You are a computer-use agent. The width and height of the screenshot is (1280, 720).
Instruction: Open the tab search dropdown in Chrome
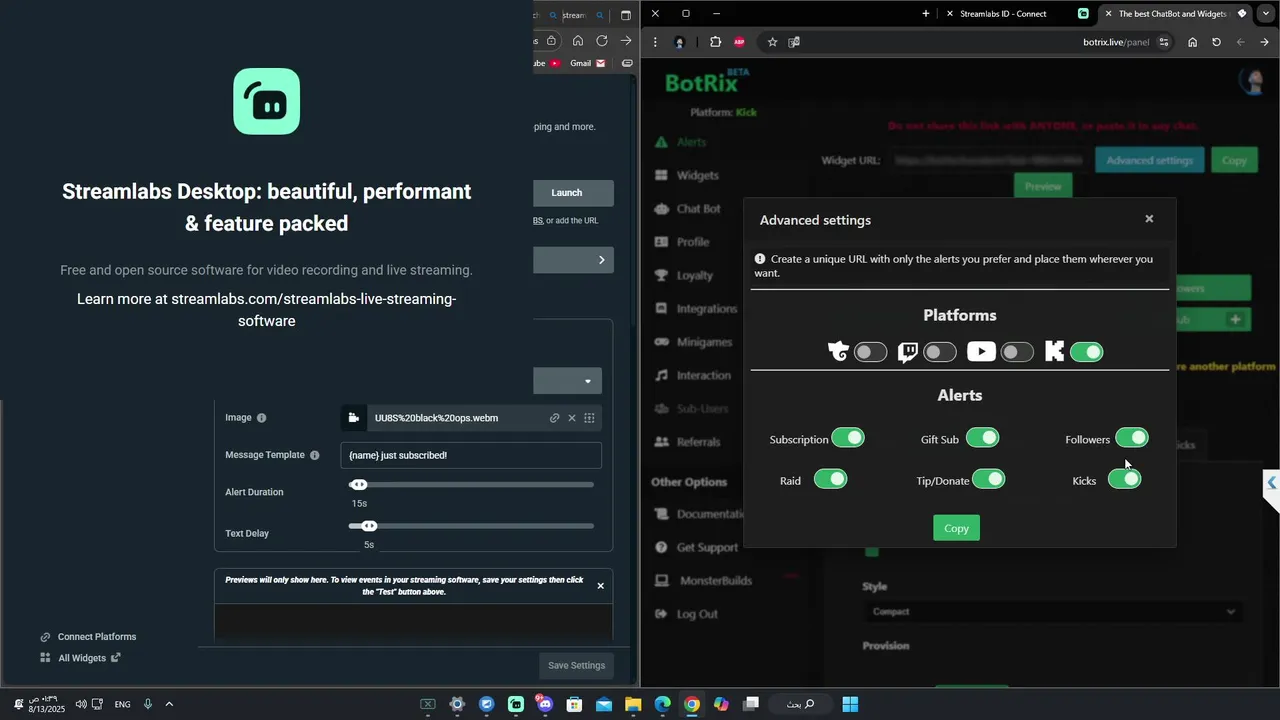click(1266, 14)
